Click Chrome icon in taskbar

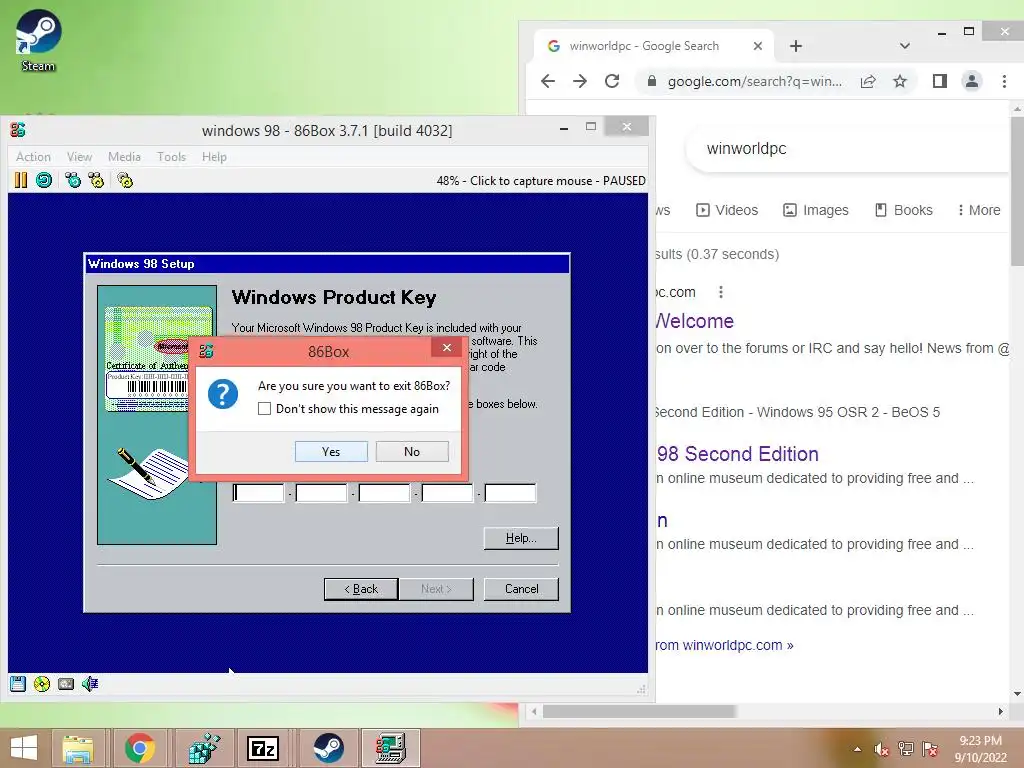click(139, 748)
